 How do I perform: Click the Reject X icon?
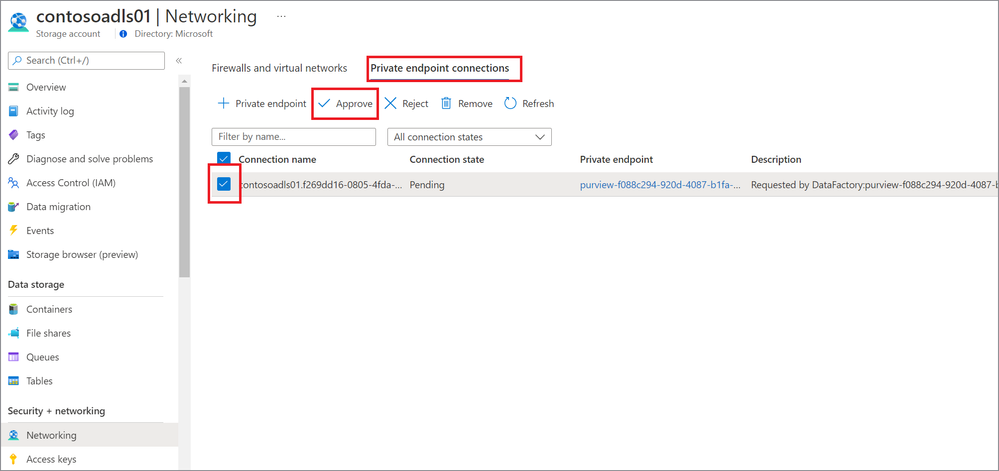click(391, 103)
